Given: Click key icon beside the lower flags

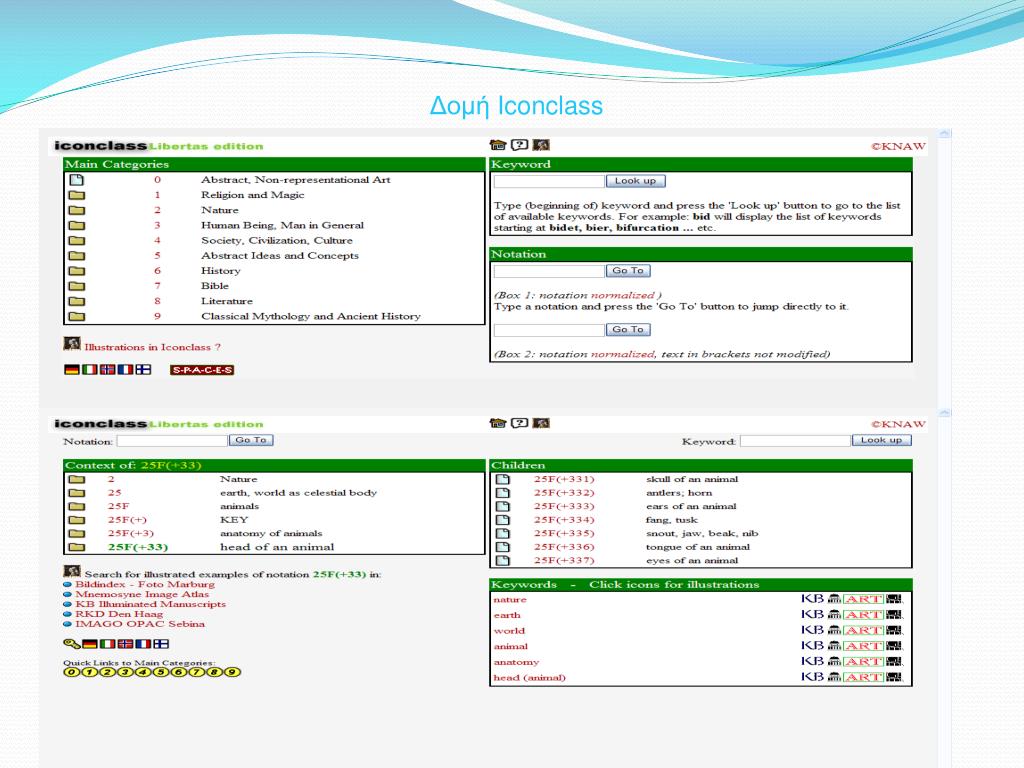Looking at the screenshot, I should (71, 644).
